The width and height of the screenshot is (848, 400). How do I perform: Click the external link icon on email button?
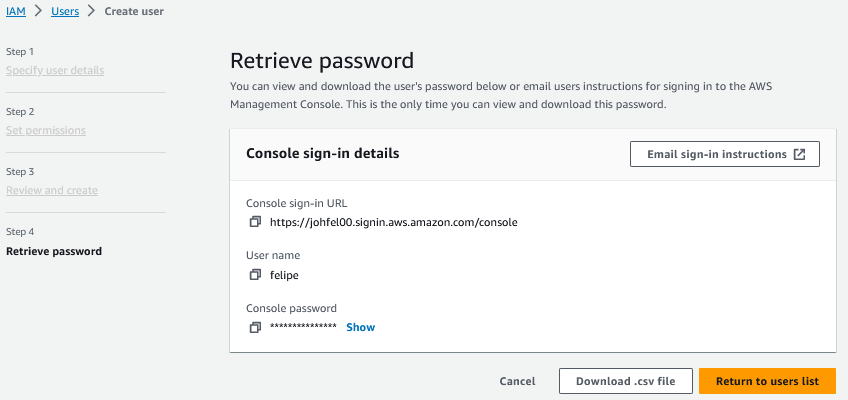(x=799, y=155)
